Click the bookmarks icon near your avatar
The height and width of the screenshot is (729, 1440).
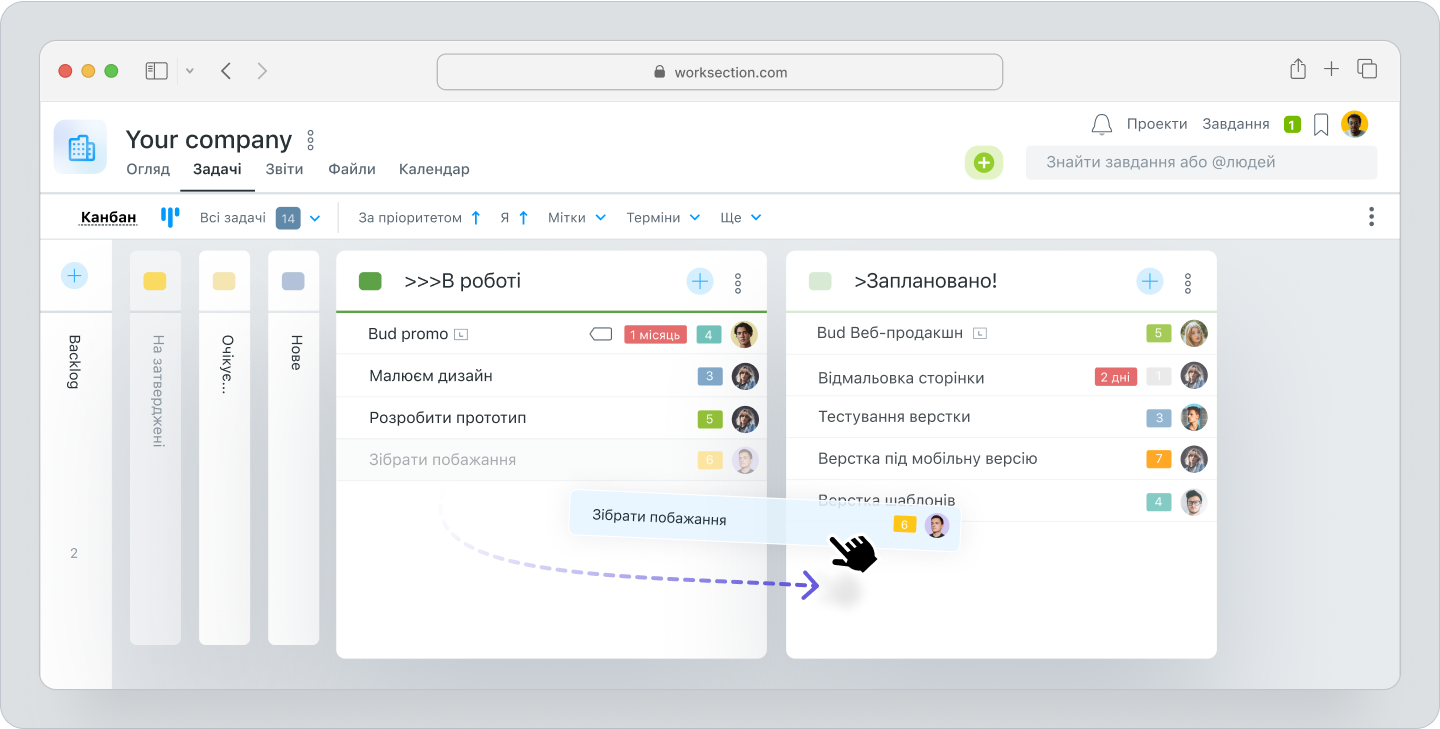click(x=1320, y=123)
